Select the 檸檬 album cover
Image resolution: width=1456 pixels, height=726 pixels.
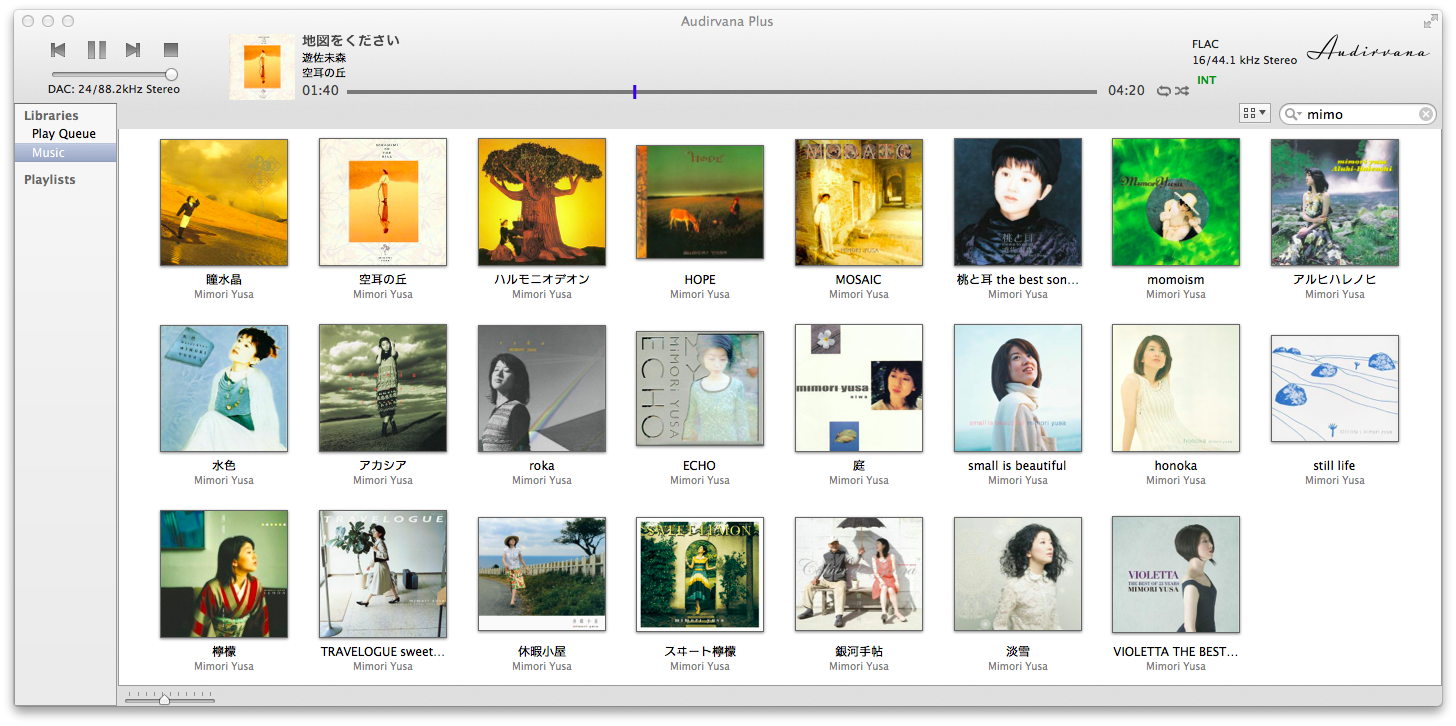[224, 574]
